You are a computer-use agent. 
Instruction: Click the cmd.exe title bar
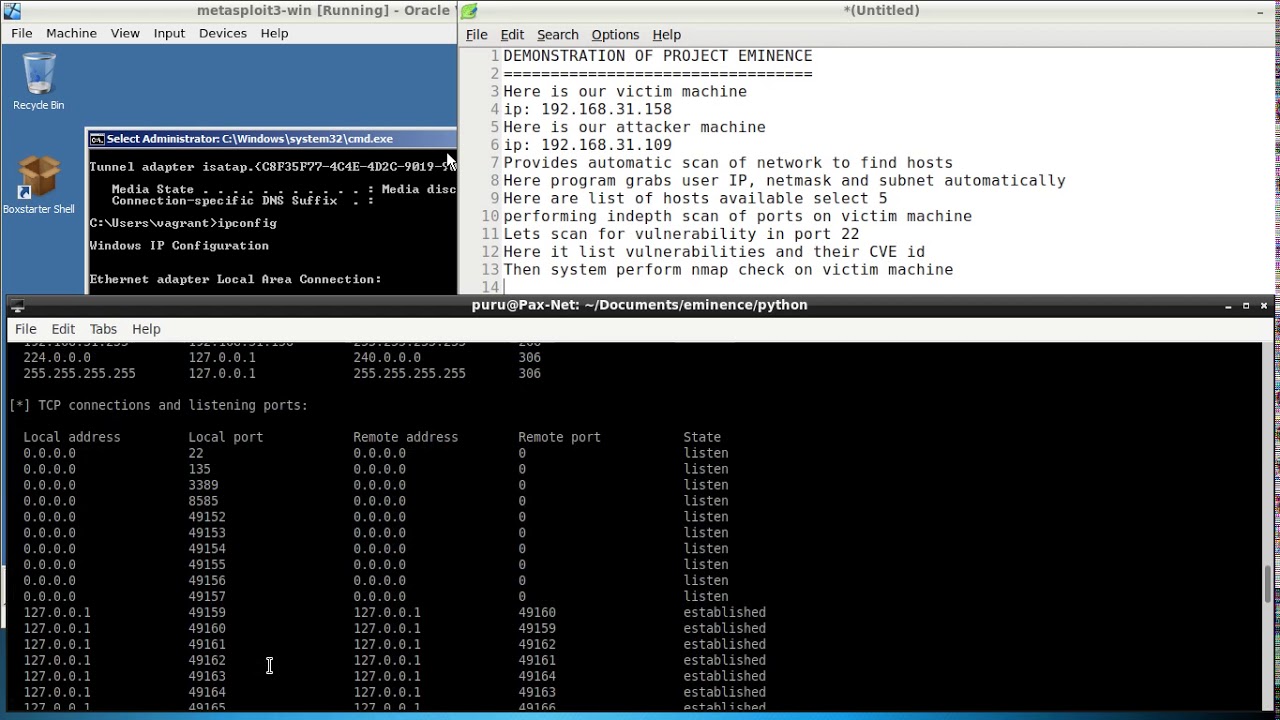[x=271, y=139]
